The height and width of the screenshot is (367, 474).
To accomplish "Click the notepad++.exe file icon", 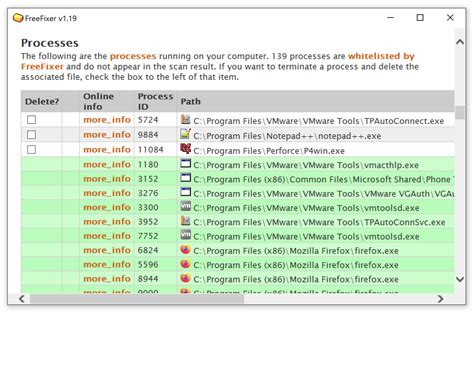I will pyautogui.click(x=185, y=134).
